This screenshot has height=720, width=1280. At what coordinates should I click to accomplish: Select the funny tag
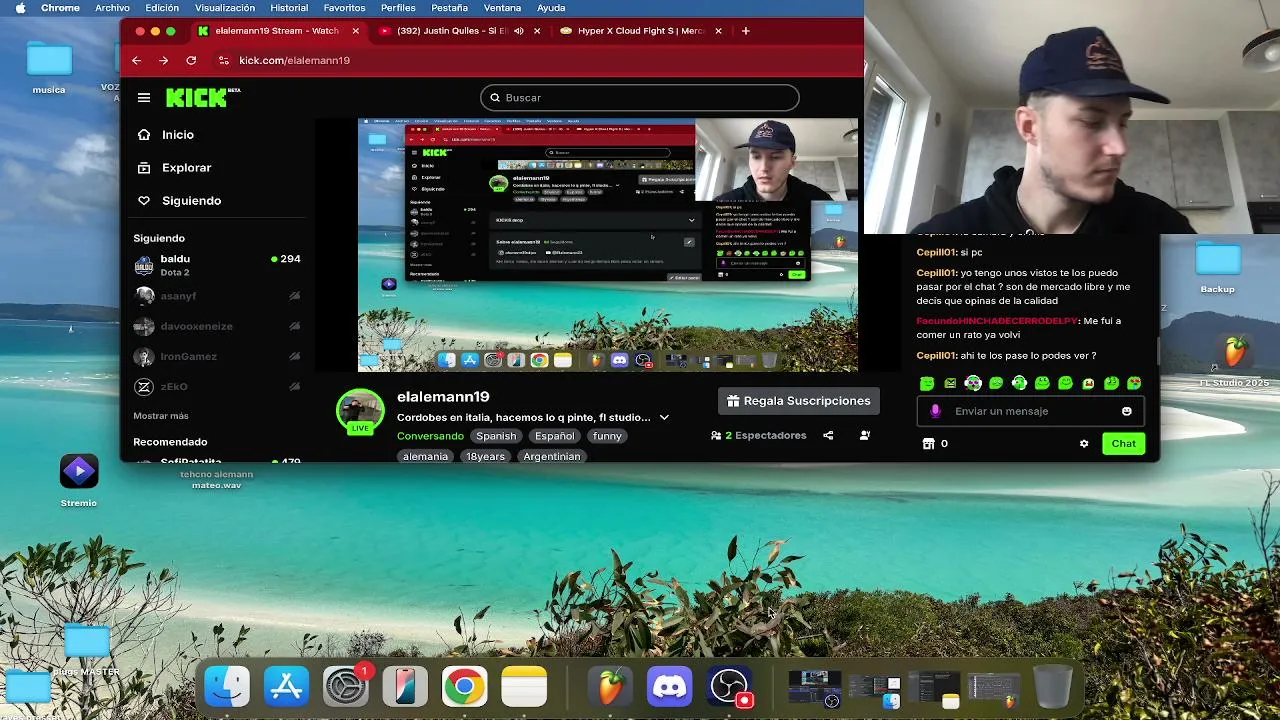[x=607, y=436]
